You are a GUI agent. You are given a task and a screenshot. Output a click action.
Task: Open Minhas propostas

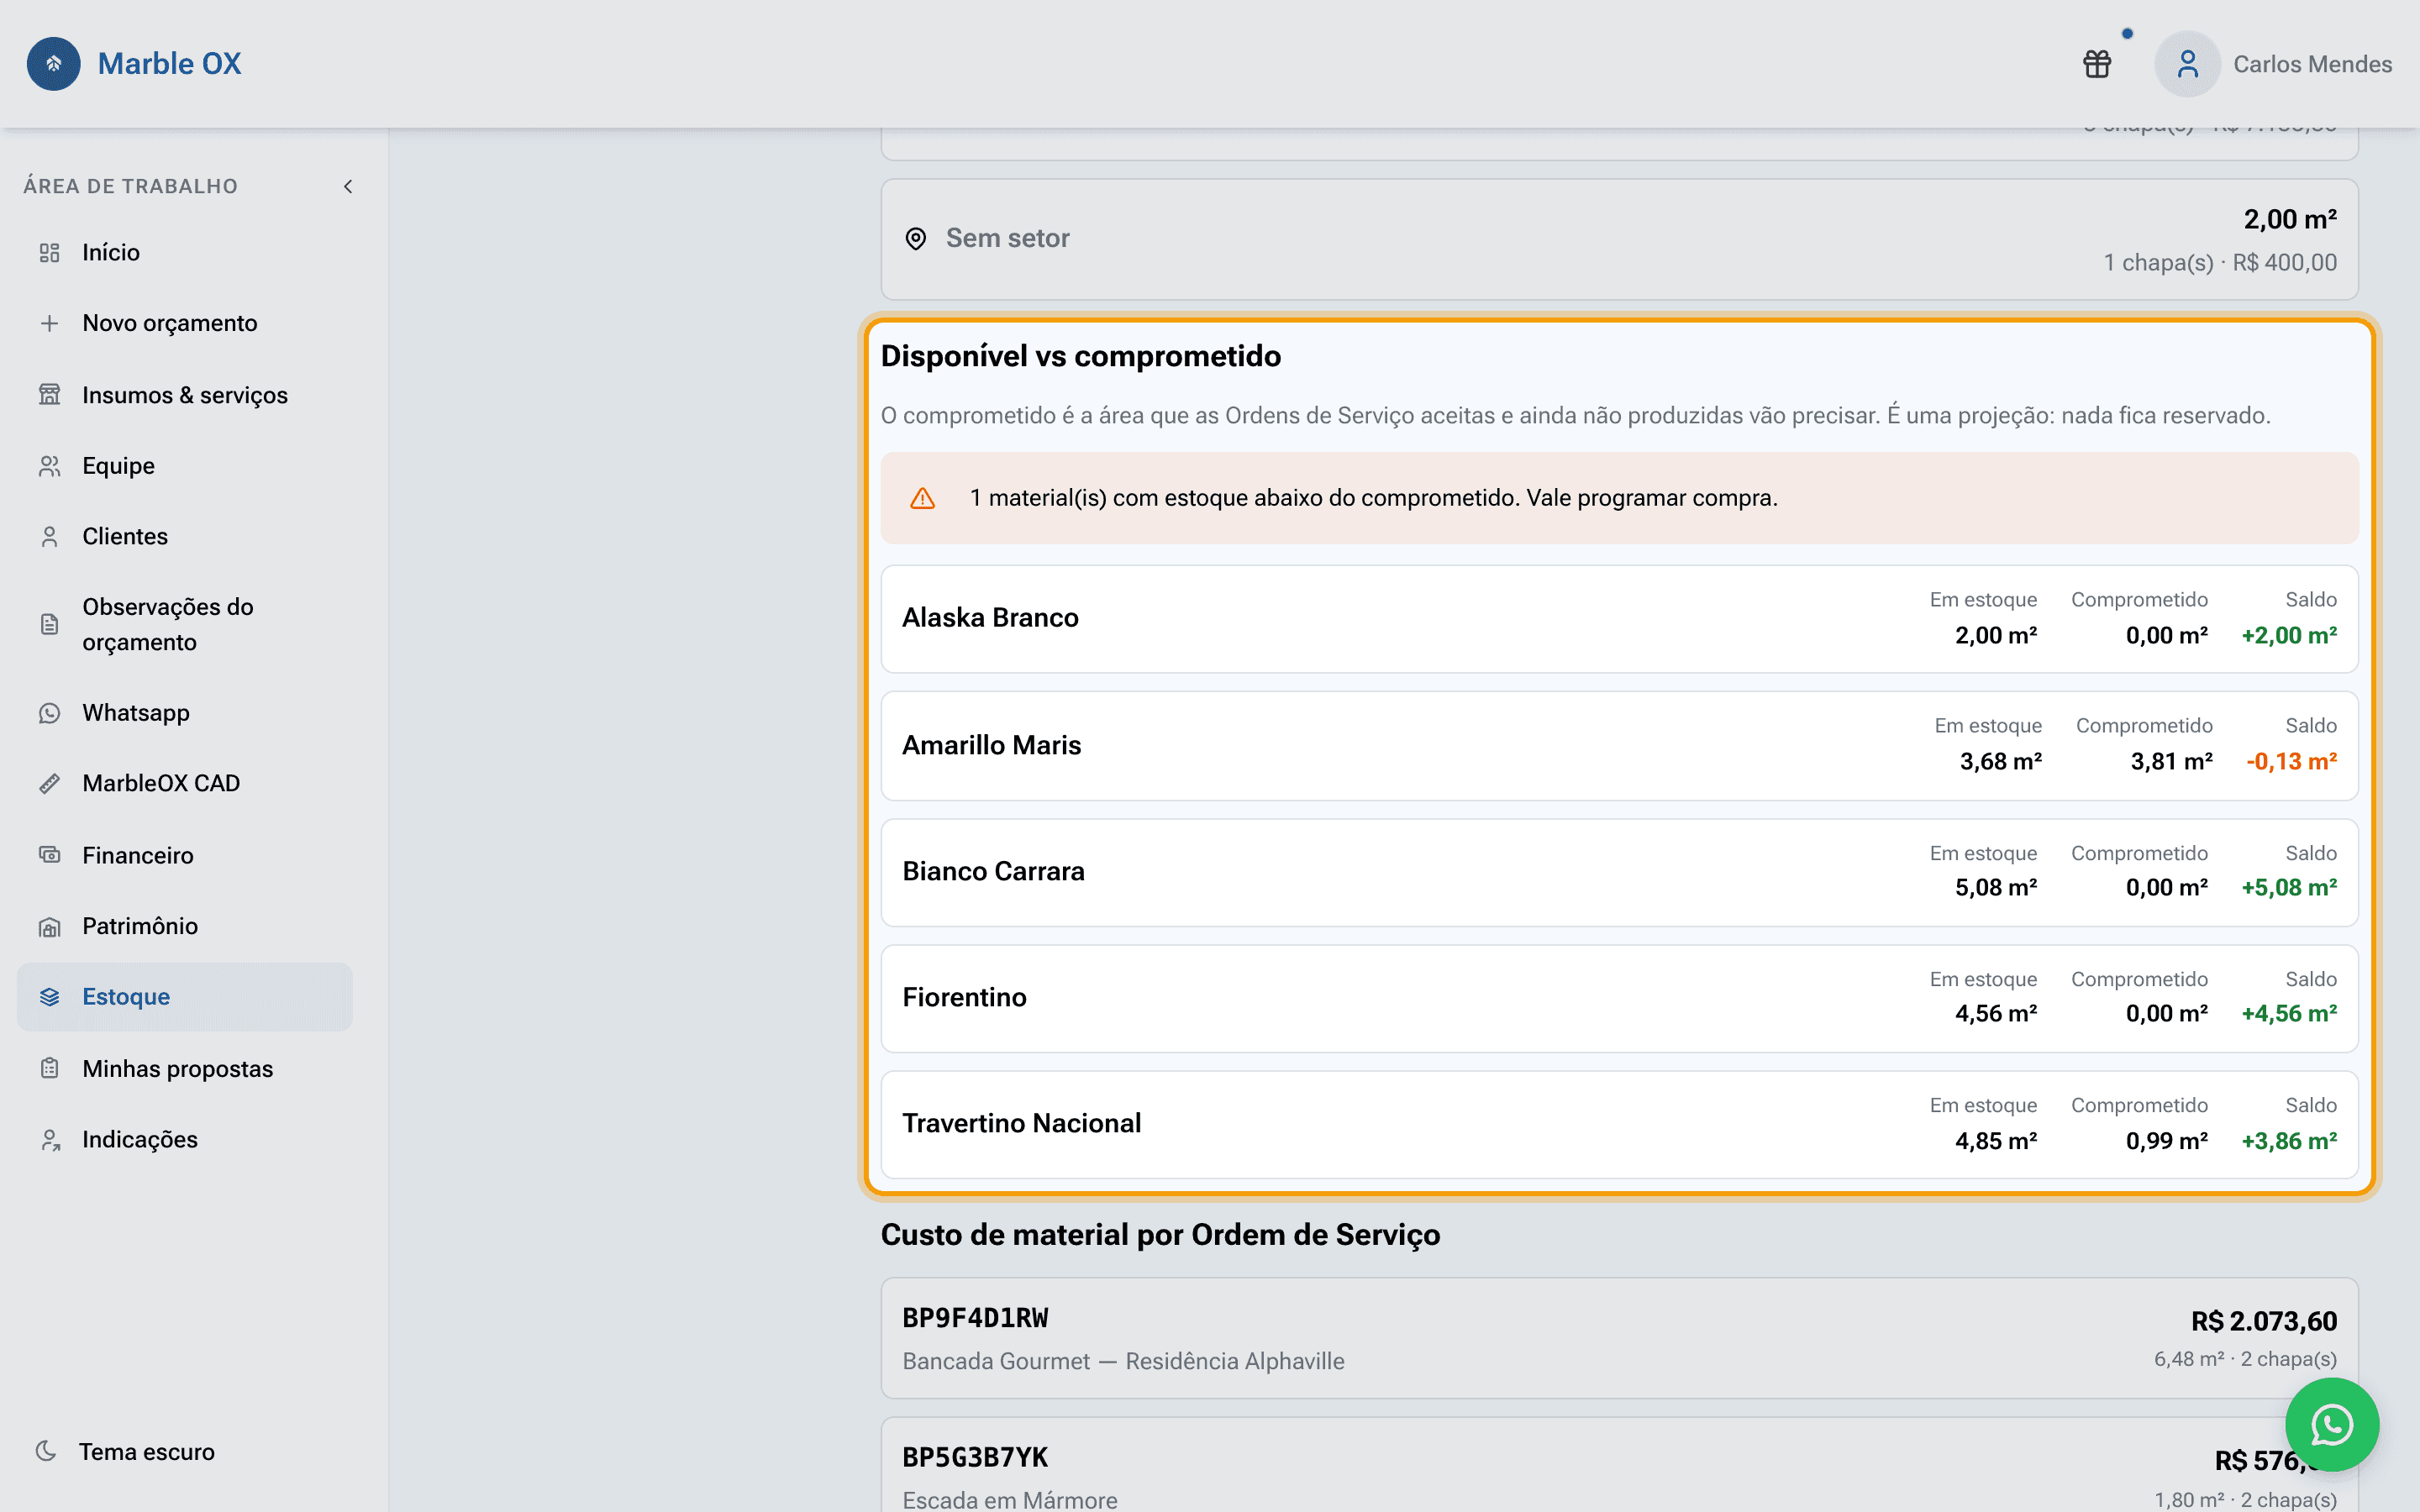pyautogui.click(x=185, y=1069)
